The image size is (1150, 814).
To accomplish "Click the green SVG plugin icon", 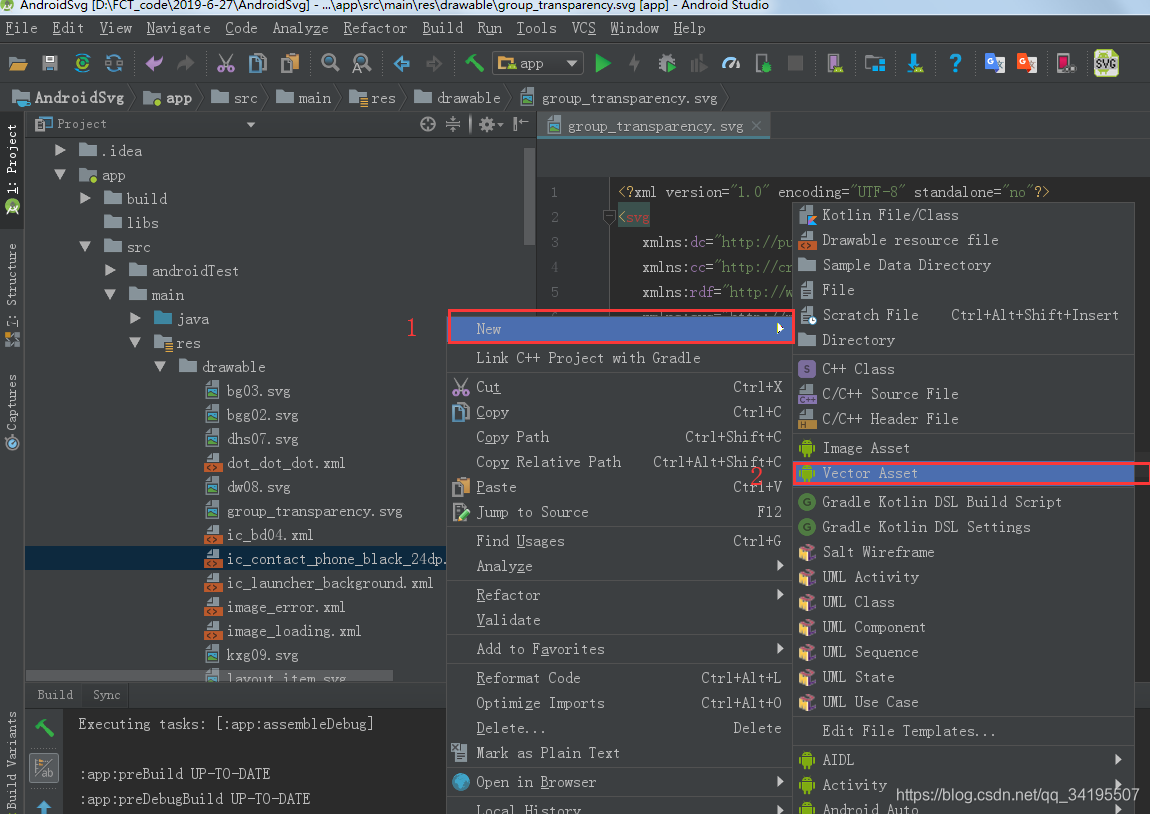I will point(1106,63).
